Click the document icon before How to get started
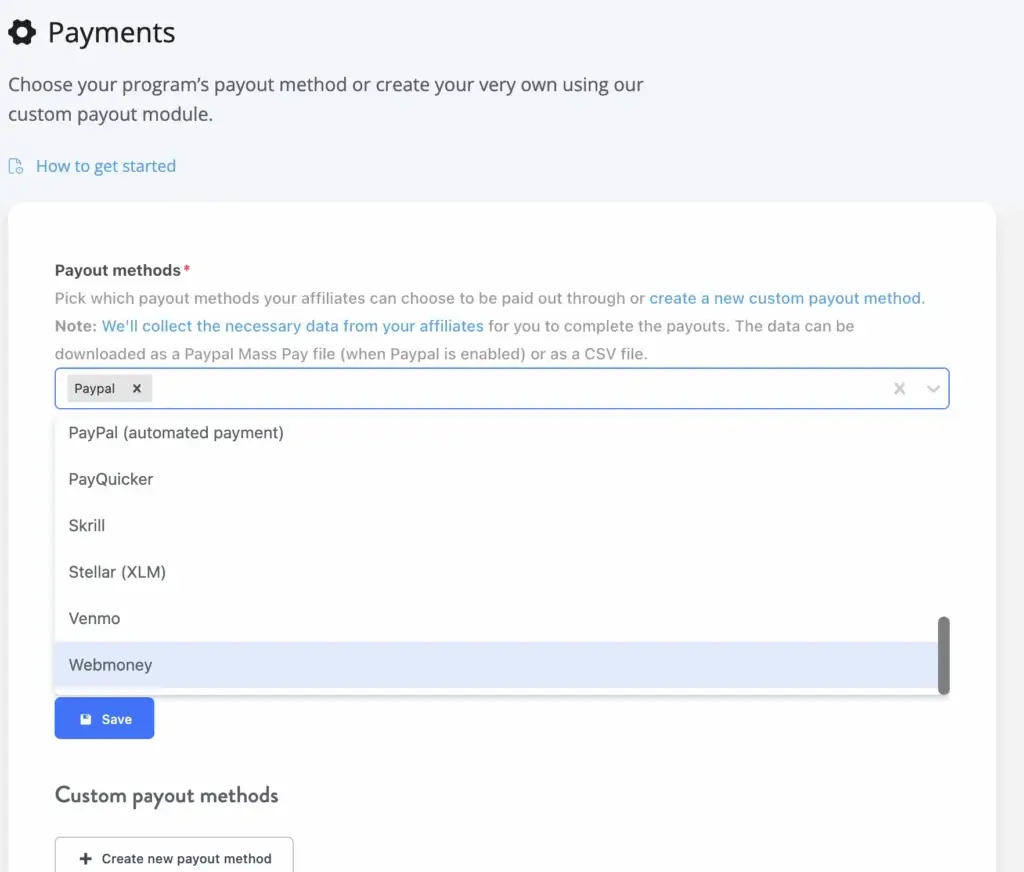Screen dimensions: 1024x872 (15, 166)
